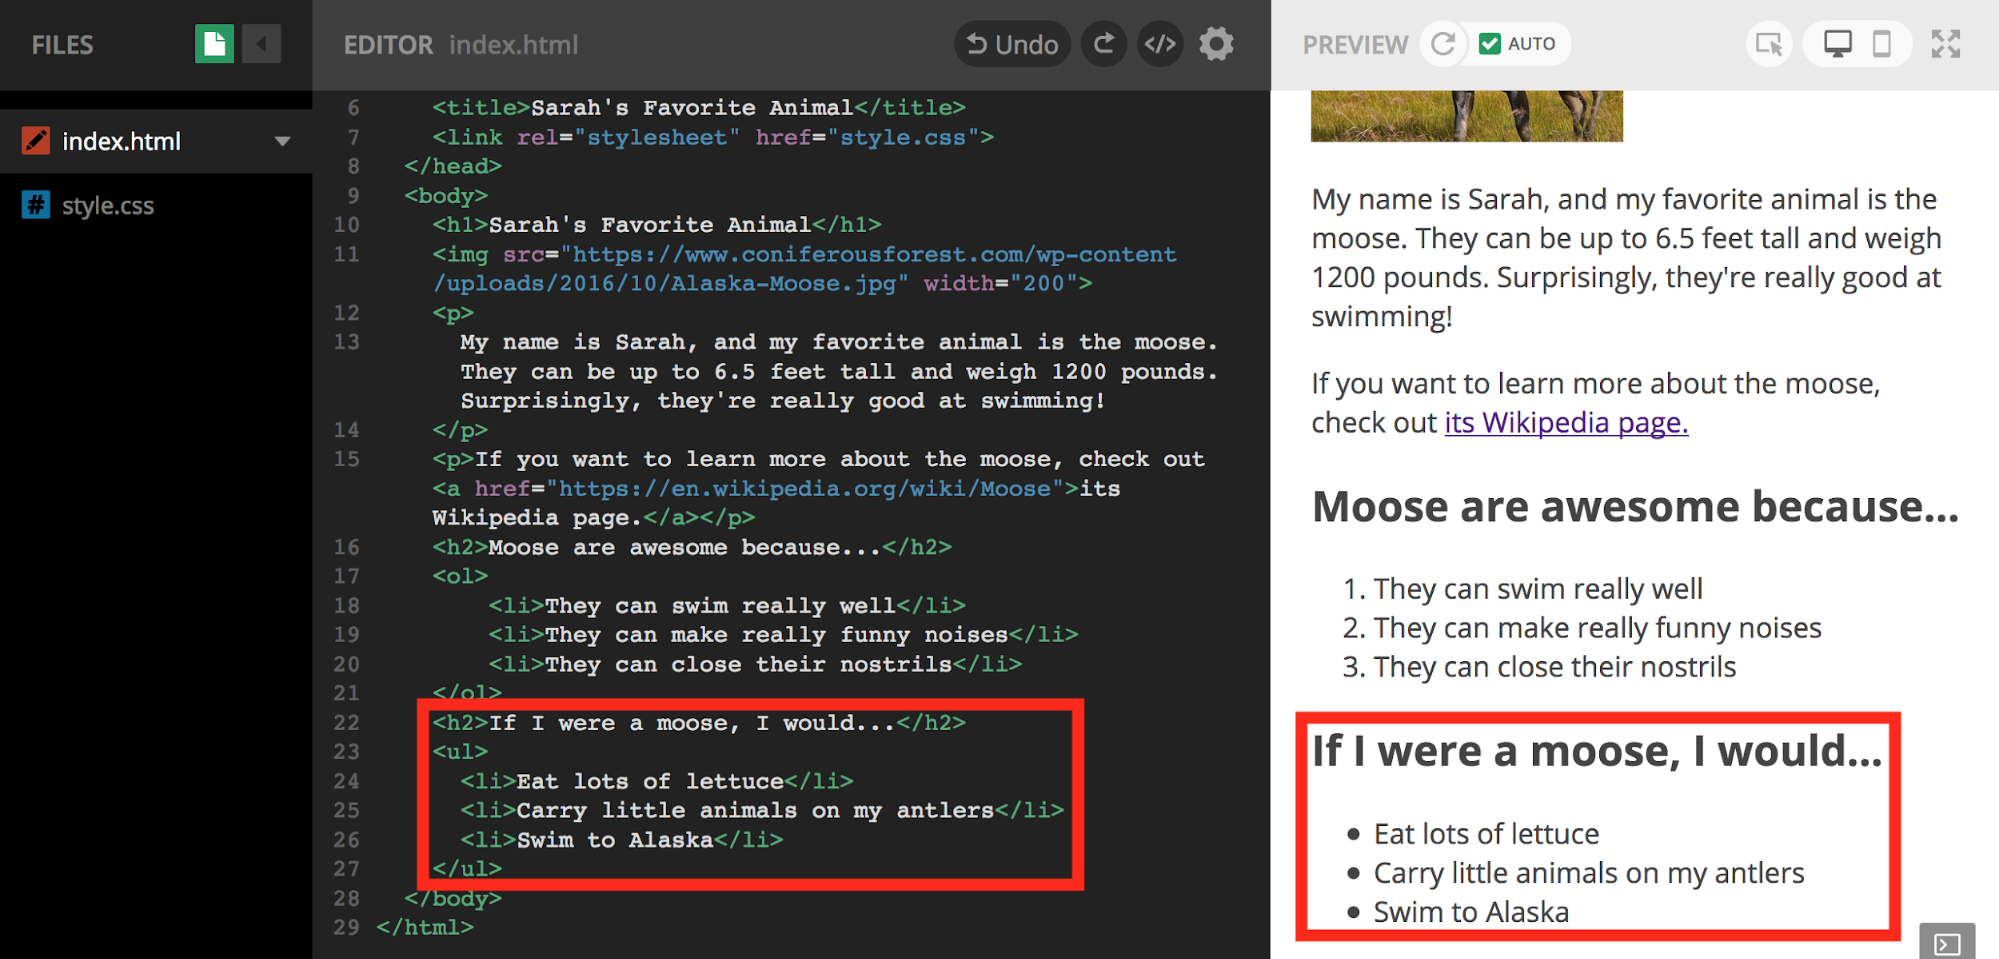1999x959 pixels.
Task: Collapse the files panel with arrow button
Action: pyautogui.click(x=261, y=44)
